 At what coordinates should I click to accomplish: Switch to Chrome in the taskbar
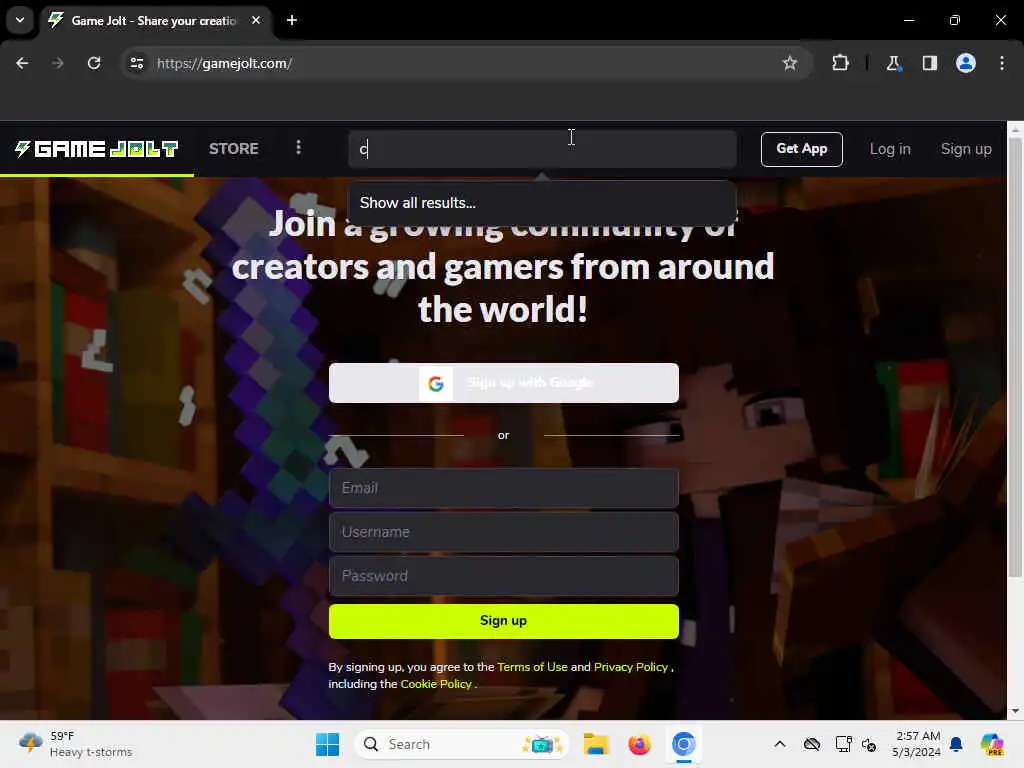coord(683,744)
